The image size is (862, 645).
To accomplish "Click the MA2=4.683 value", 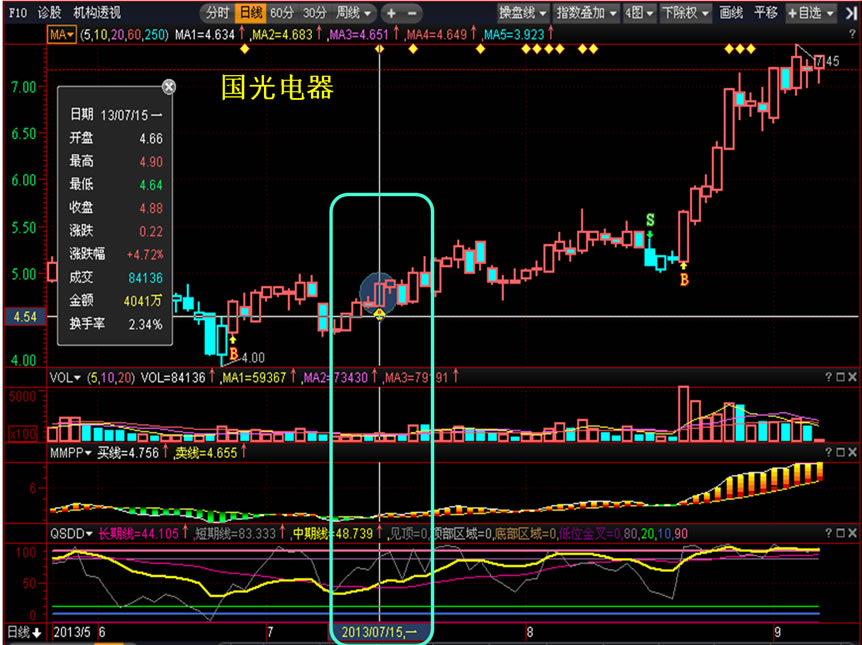I will 281,35.
